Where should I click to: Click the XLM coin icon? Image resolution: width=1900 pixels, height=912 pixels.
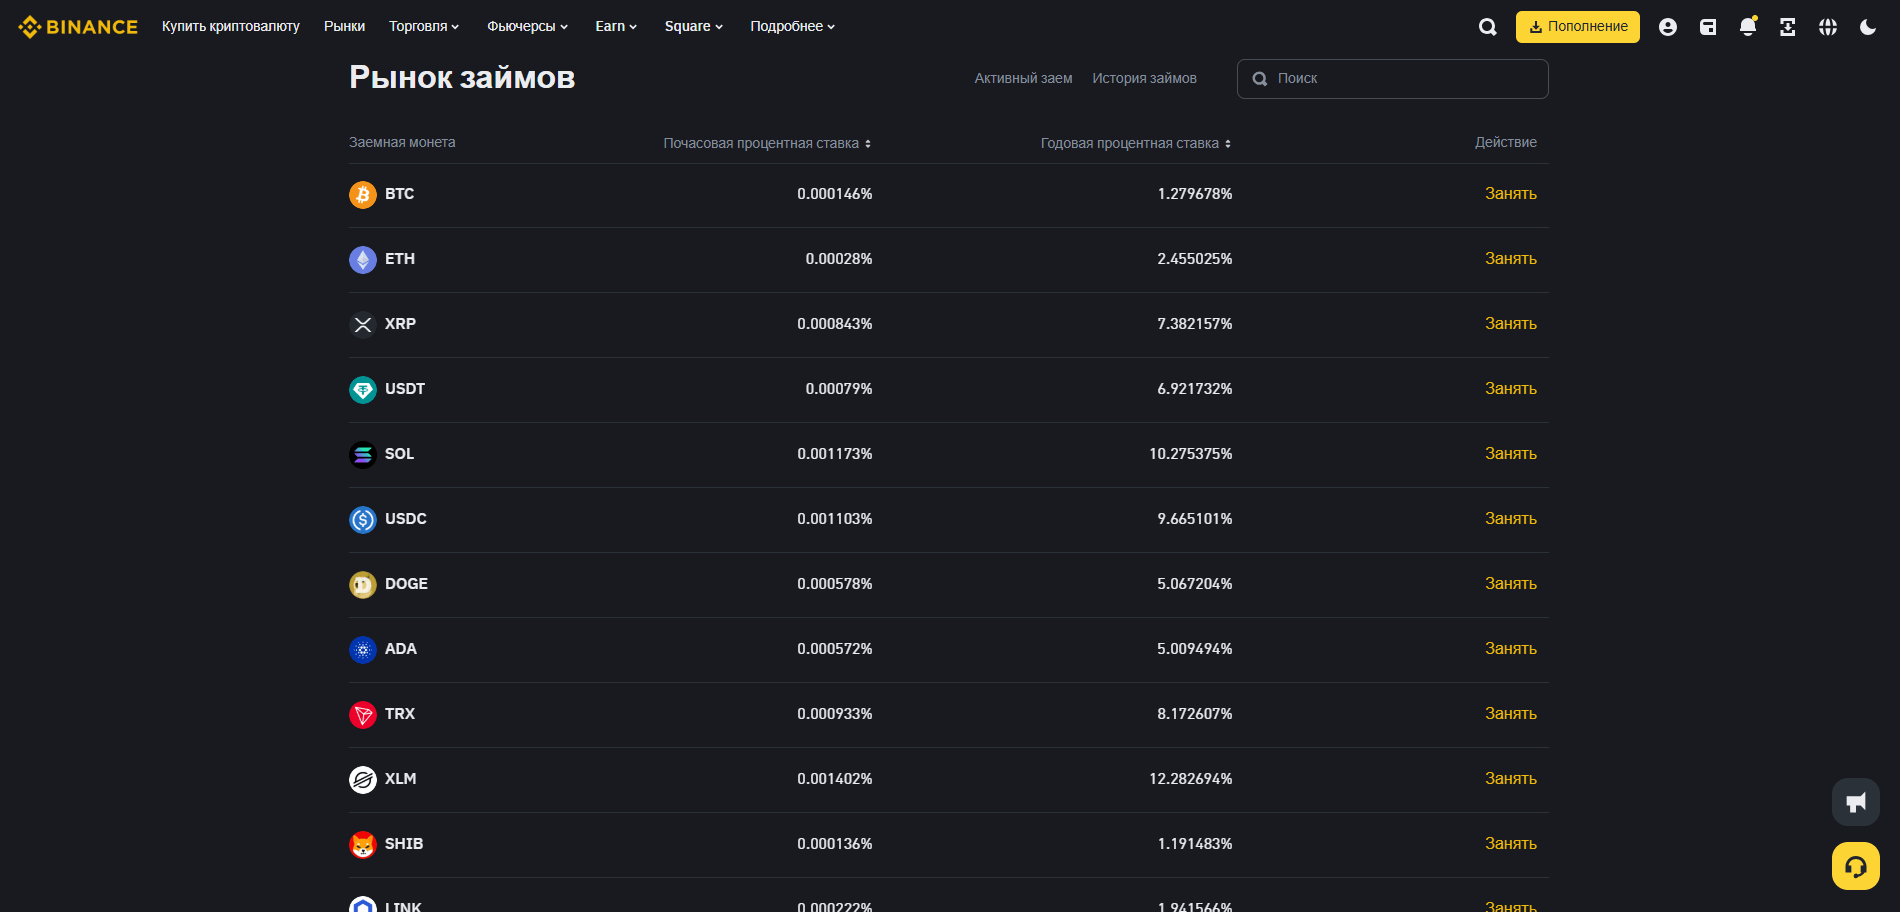[363, 780]
